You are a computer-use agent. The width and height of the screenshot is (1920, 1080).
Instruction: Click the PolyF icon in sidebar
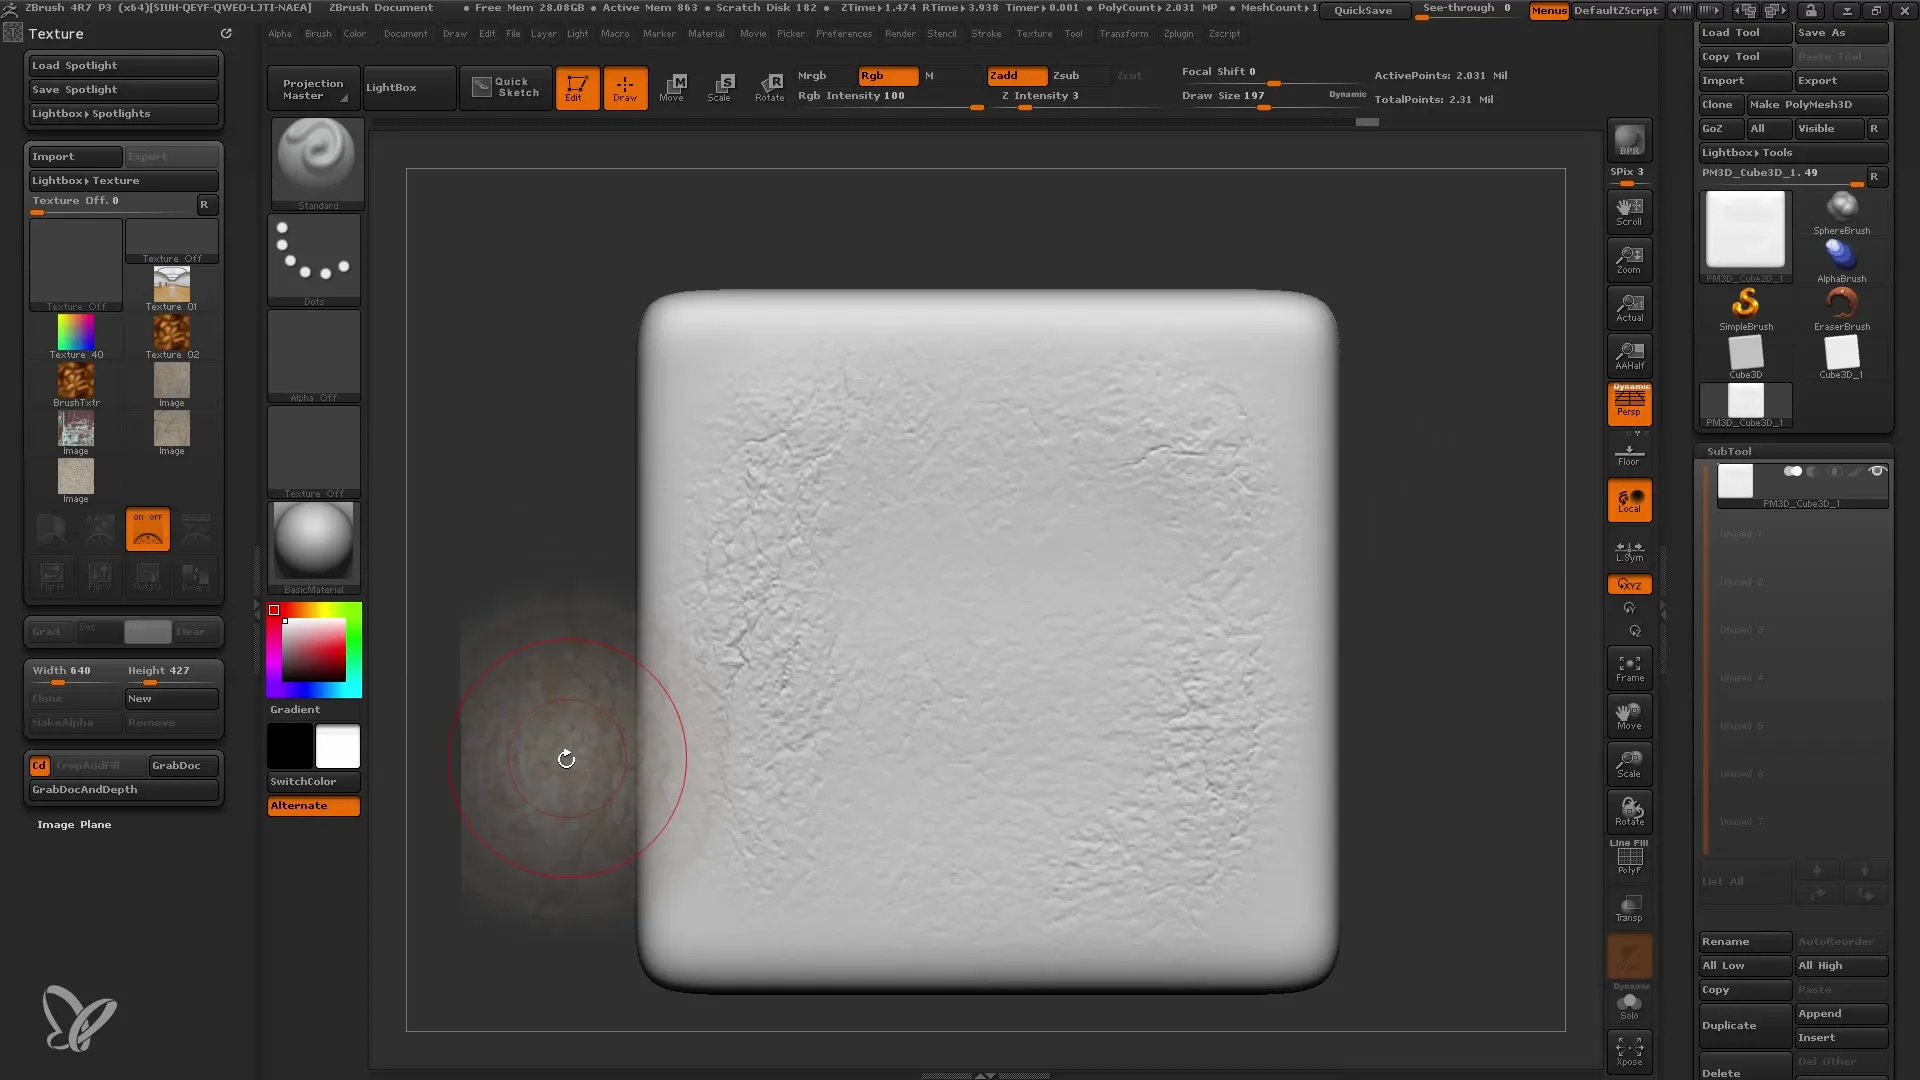coord(1629,862)
